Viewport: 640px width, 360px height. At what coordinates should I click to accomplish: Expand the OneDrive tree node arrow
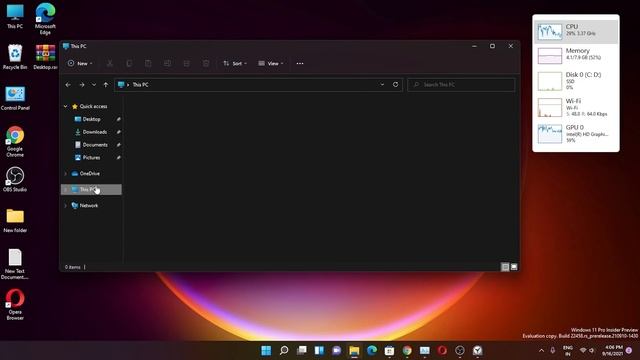65,173
